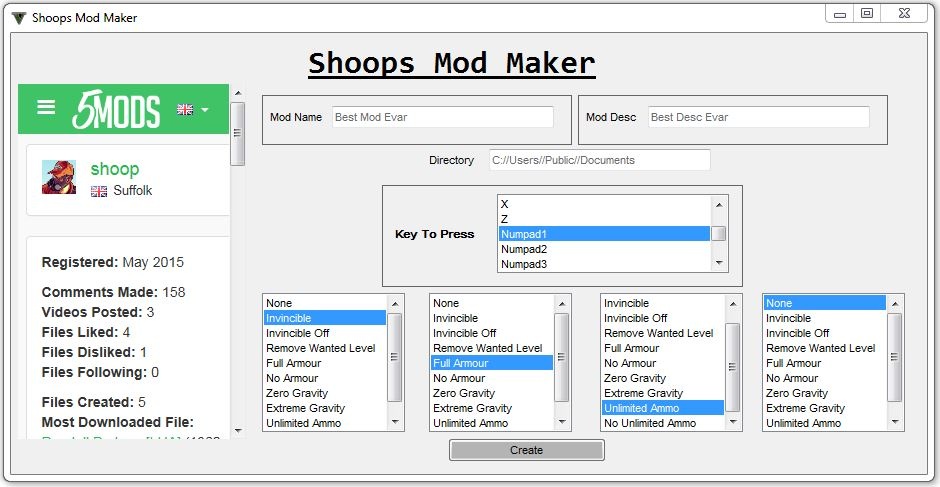
Task: Choose key X in Key To Press list
Action: click(x=505, y=204)
